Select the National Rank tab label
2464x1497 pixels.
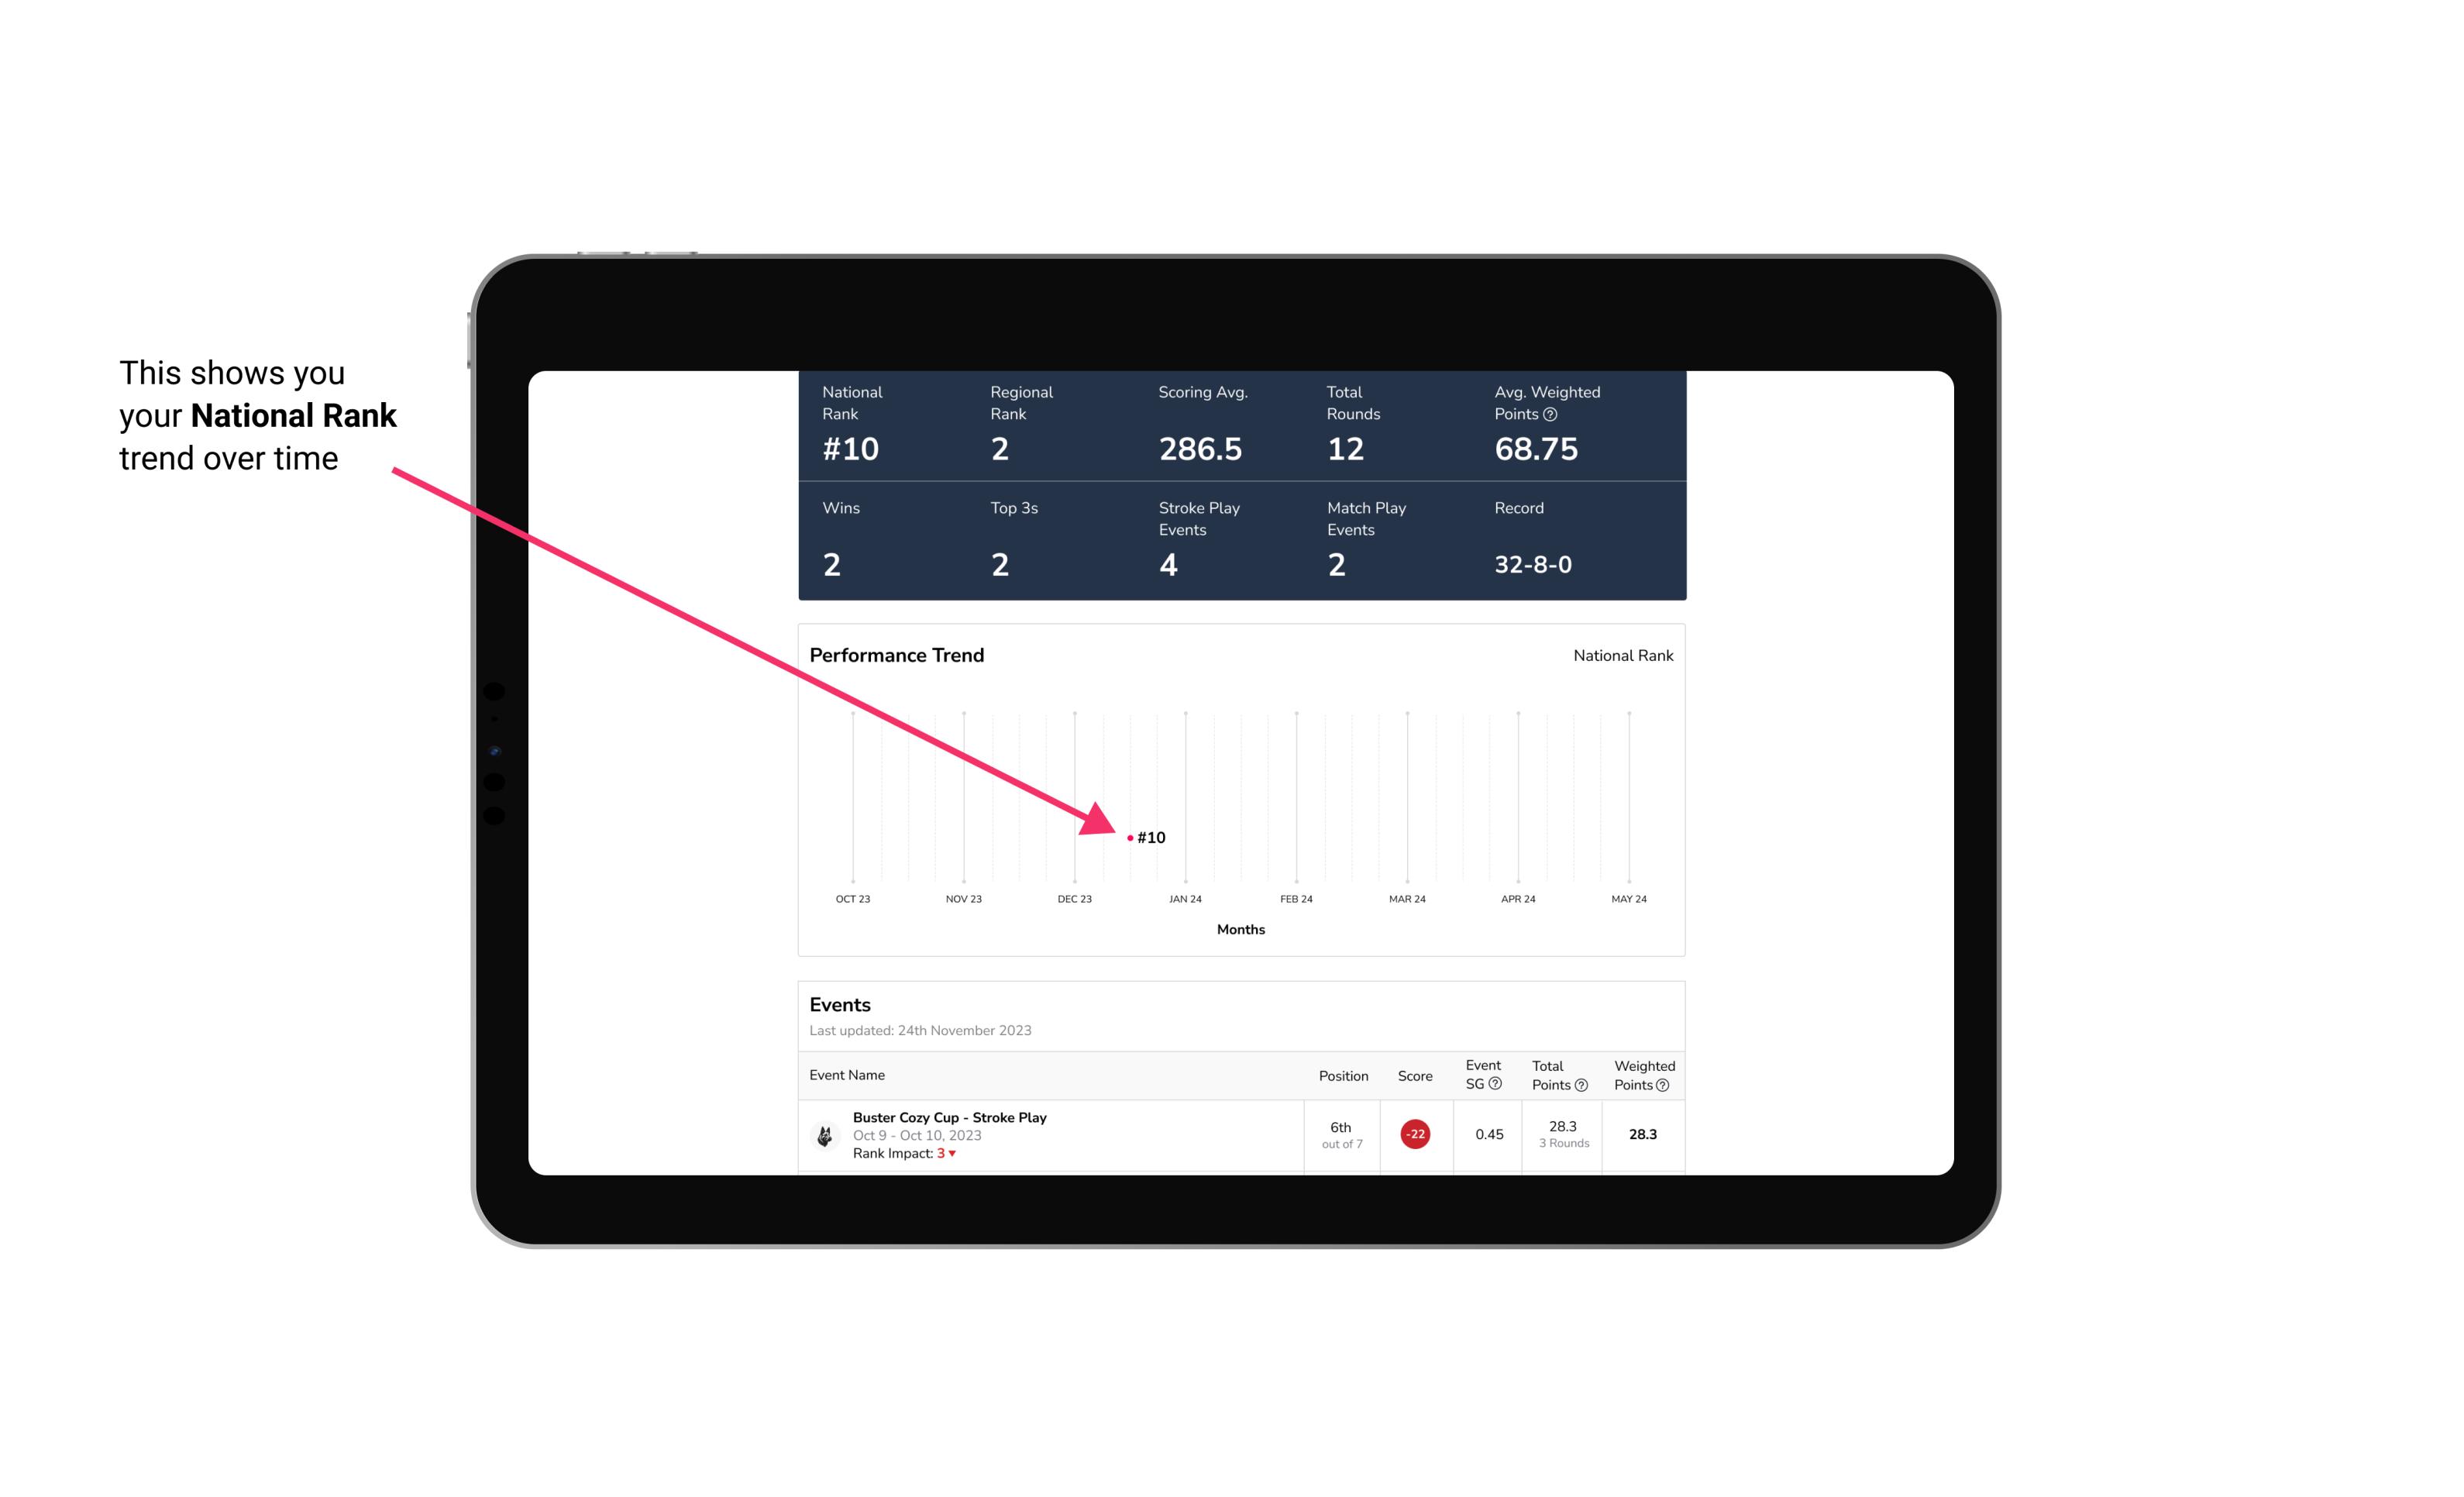[x=1619, y=656]
